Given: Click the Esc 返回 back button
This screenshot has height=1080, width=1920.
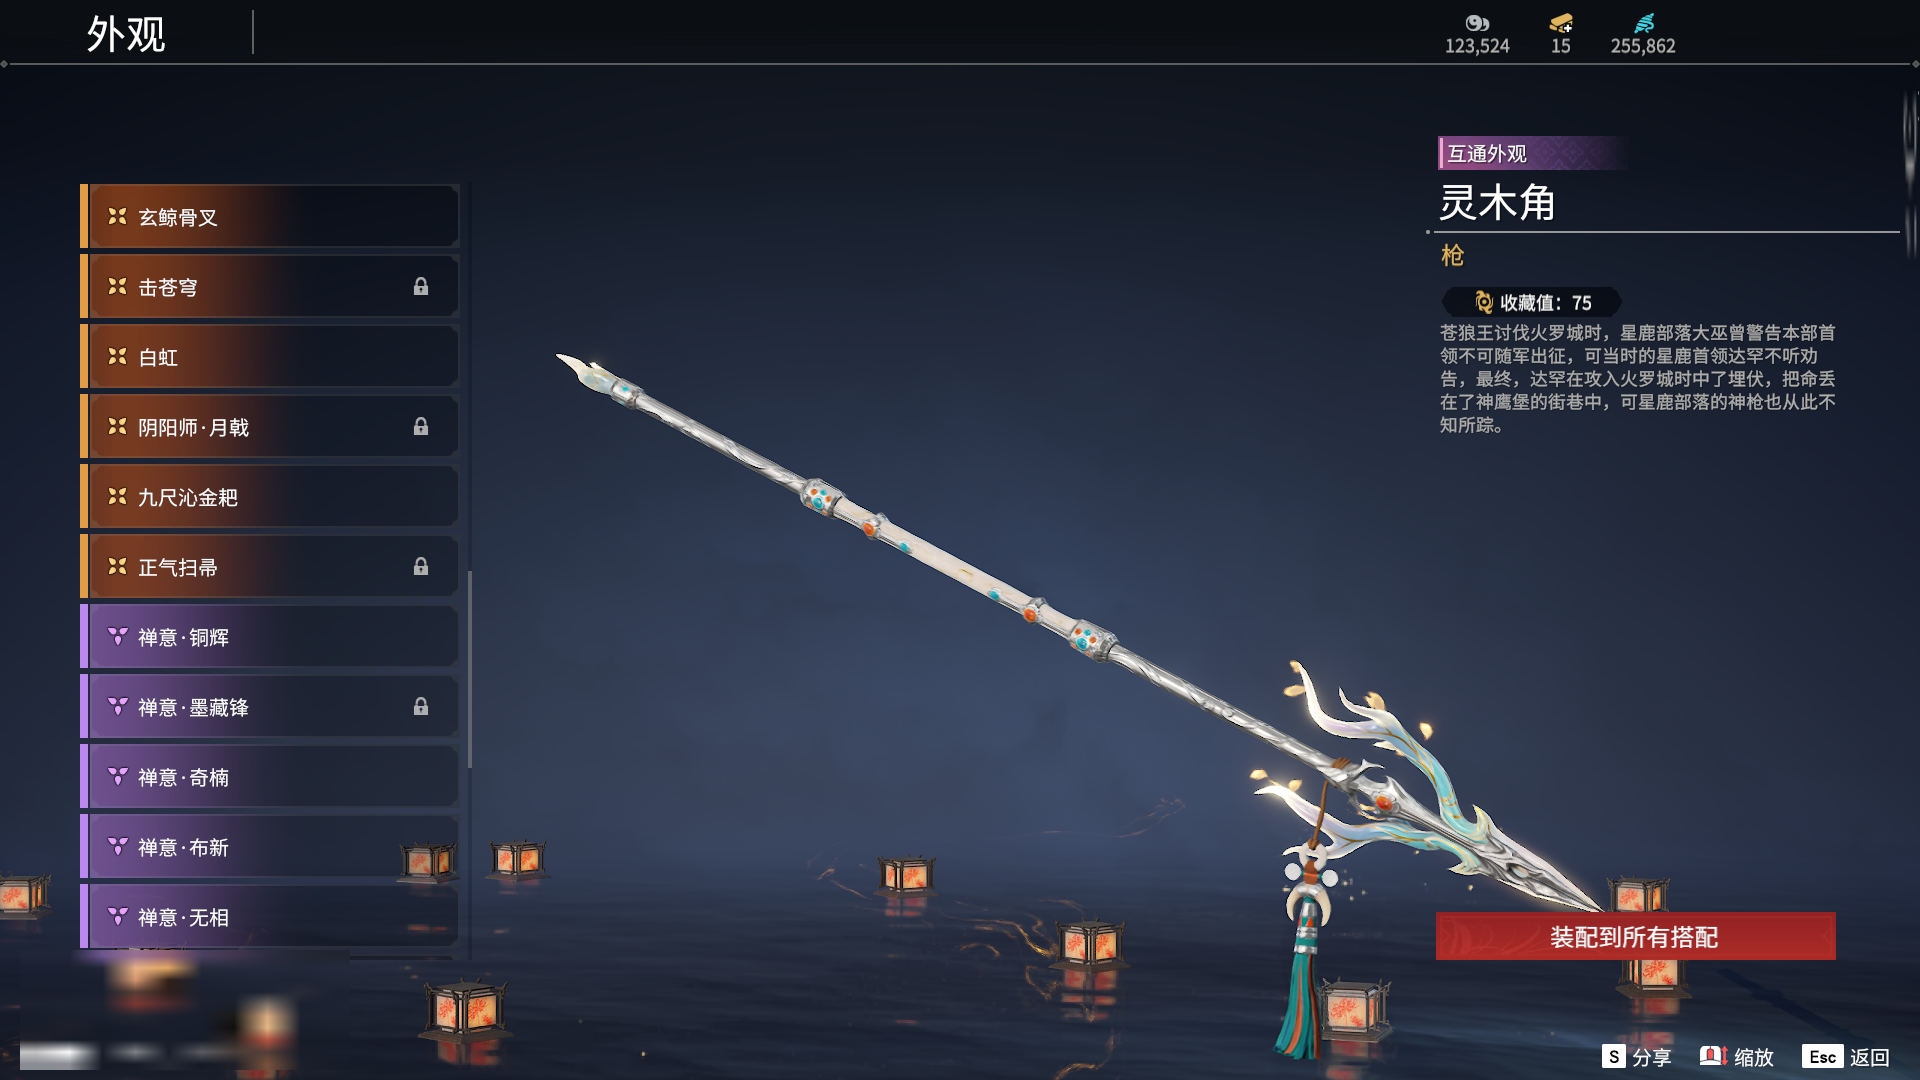Looking at the screenshot, I should pyautogui.click(x=1845, y=1057).
